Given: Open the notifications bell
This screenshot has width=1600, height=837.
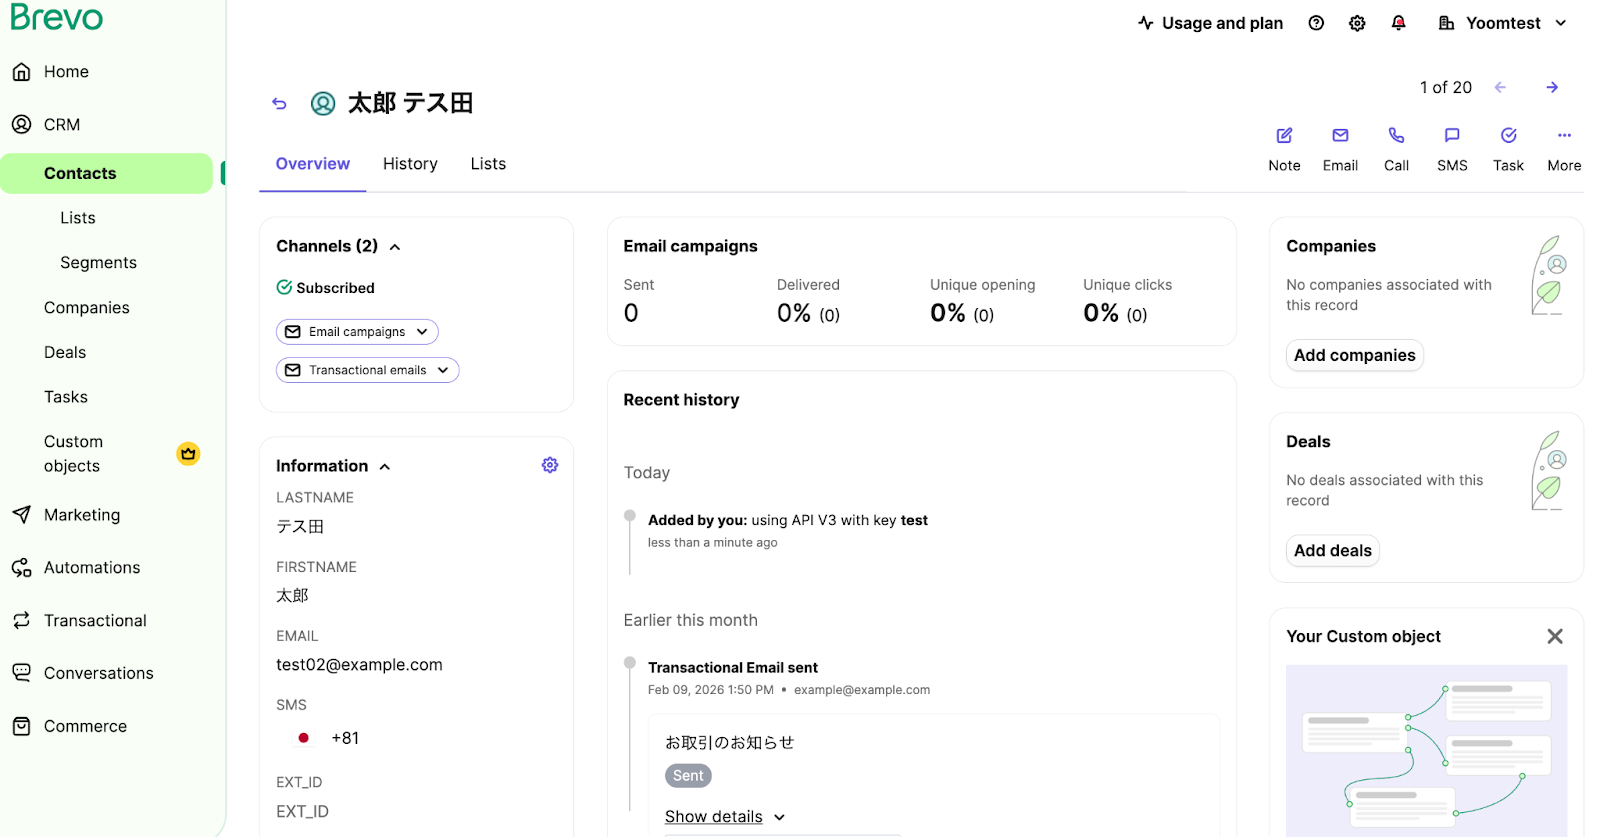Looking at the screenshot, I should click(1398, 23).
